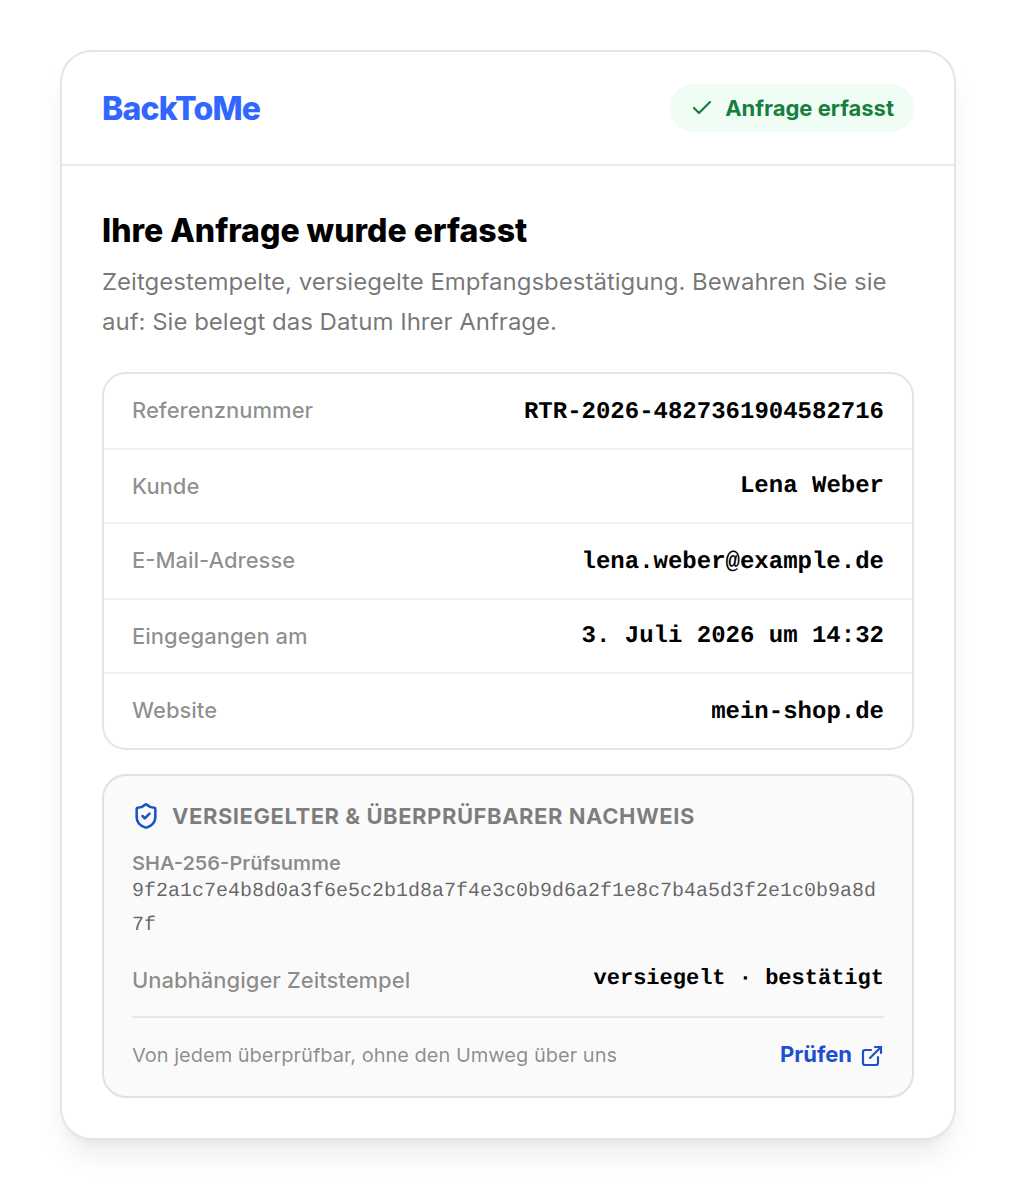Click the BackToMe logo
The height and width of the screenshot is (1188, 1016).
[181, 108]
